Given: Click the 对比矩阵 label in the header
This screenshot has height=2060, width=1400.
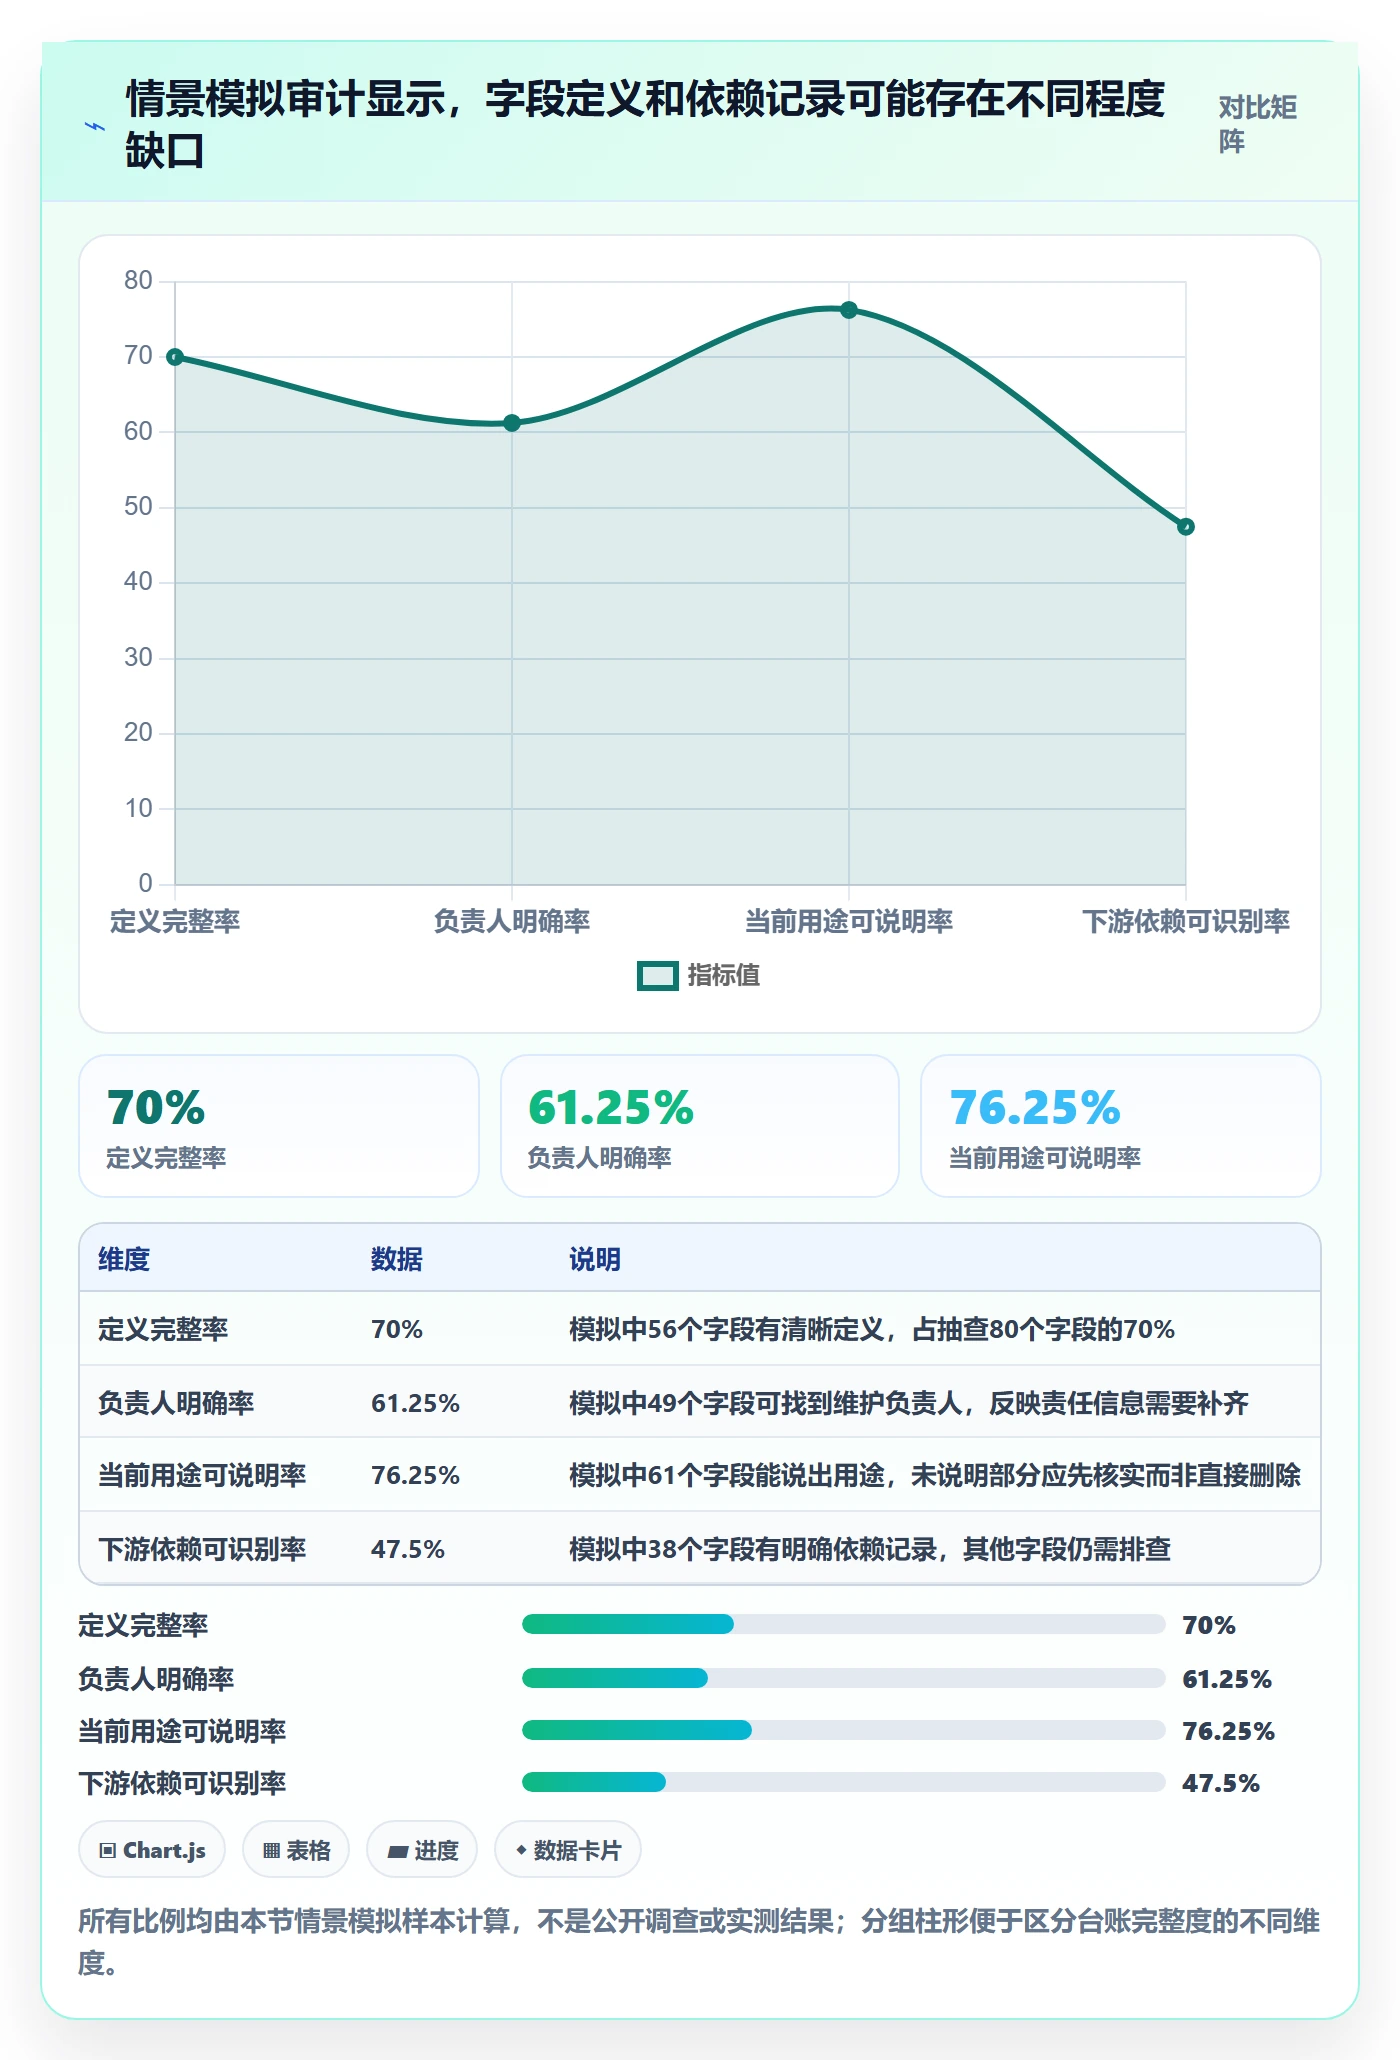Looking at the screenshot, I should tap(1258, 124).
